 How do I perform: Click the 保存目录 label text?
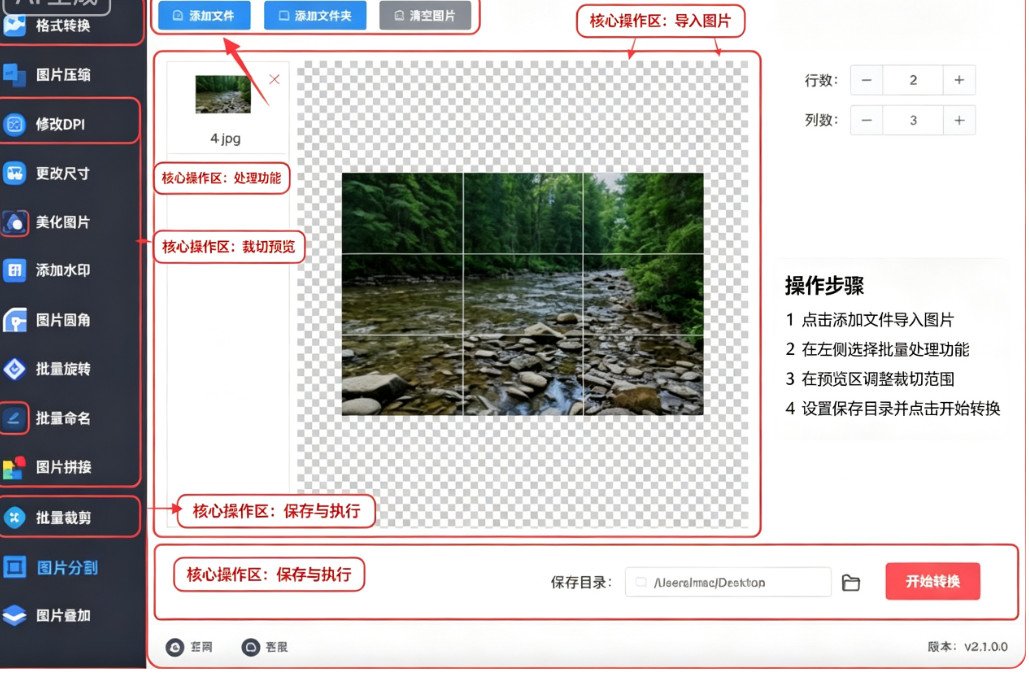pos(581,583)
